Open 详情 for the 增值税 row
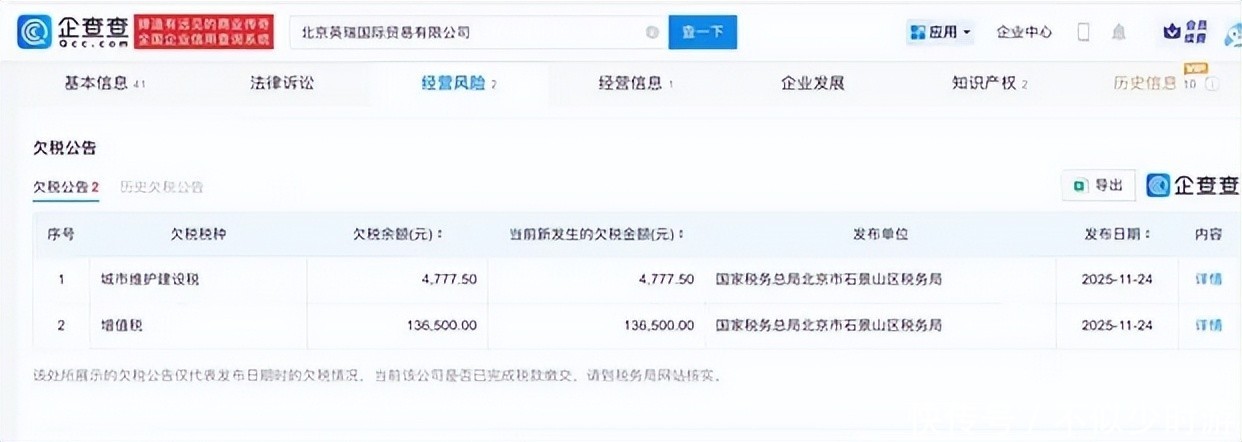 click(1208, 325)
